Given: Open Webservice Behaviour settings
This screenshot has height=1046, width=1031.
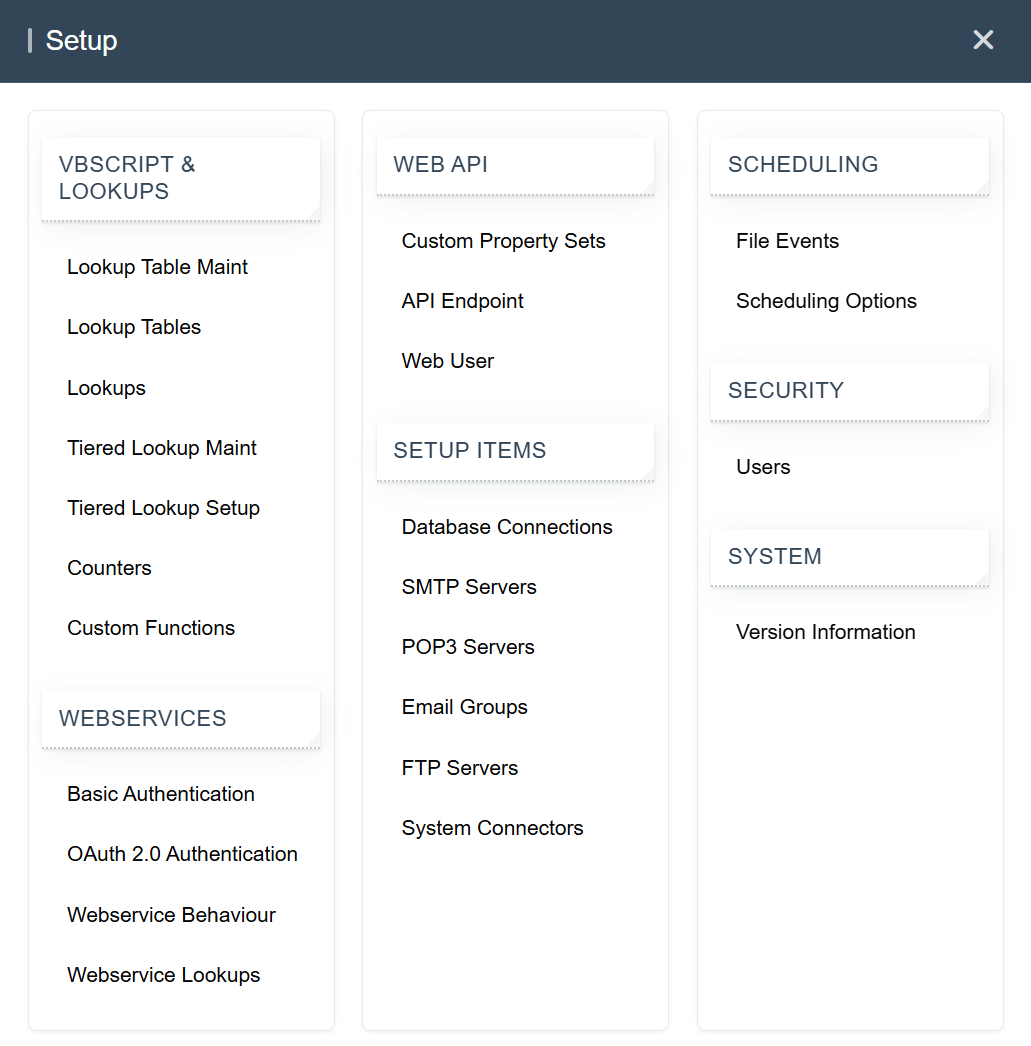Looking at the screenshot, I should 171,915.
